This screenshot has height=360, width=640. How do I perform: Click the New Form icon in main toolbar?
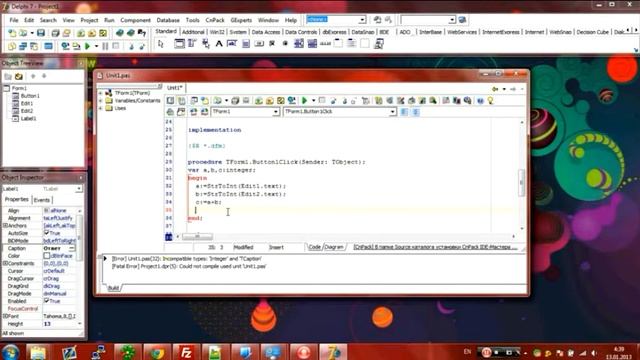point(49,46)
